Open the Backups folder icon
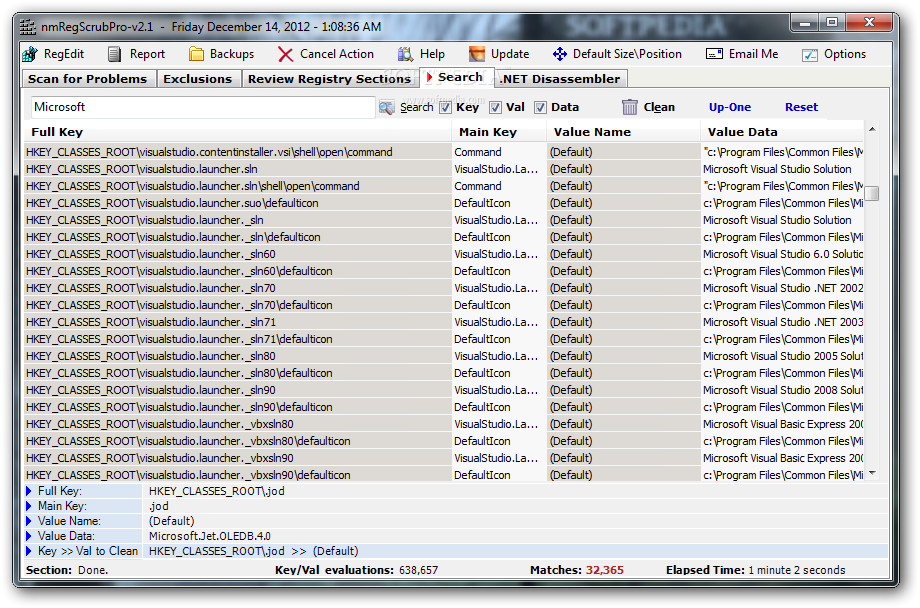This screenshot has height=608, width=920. [196, 55]
